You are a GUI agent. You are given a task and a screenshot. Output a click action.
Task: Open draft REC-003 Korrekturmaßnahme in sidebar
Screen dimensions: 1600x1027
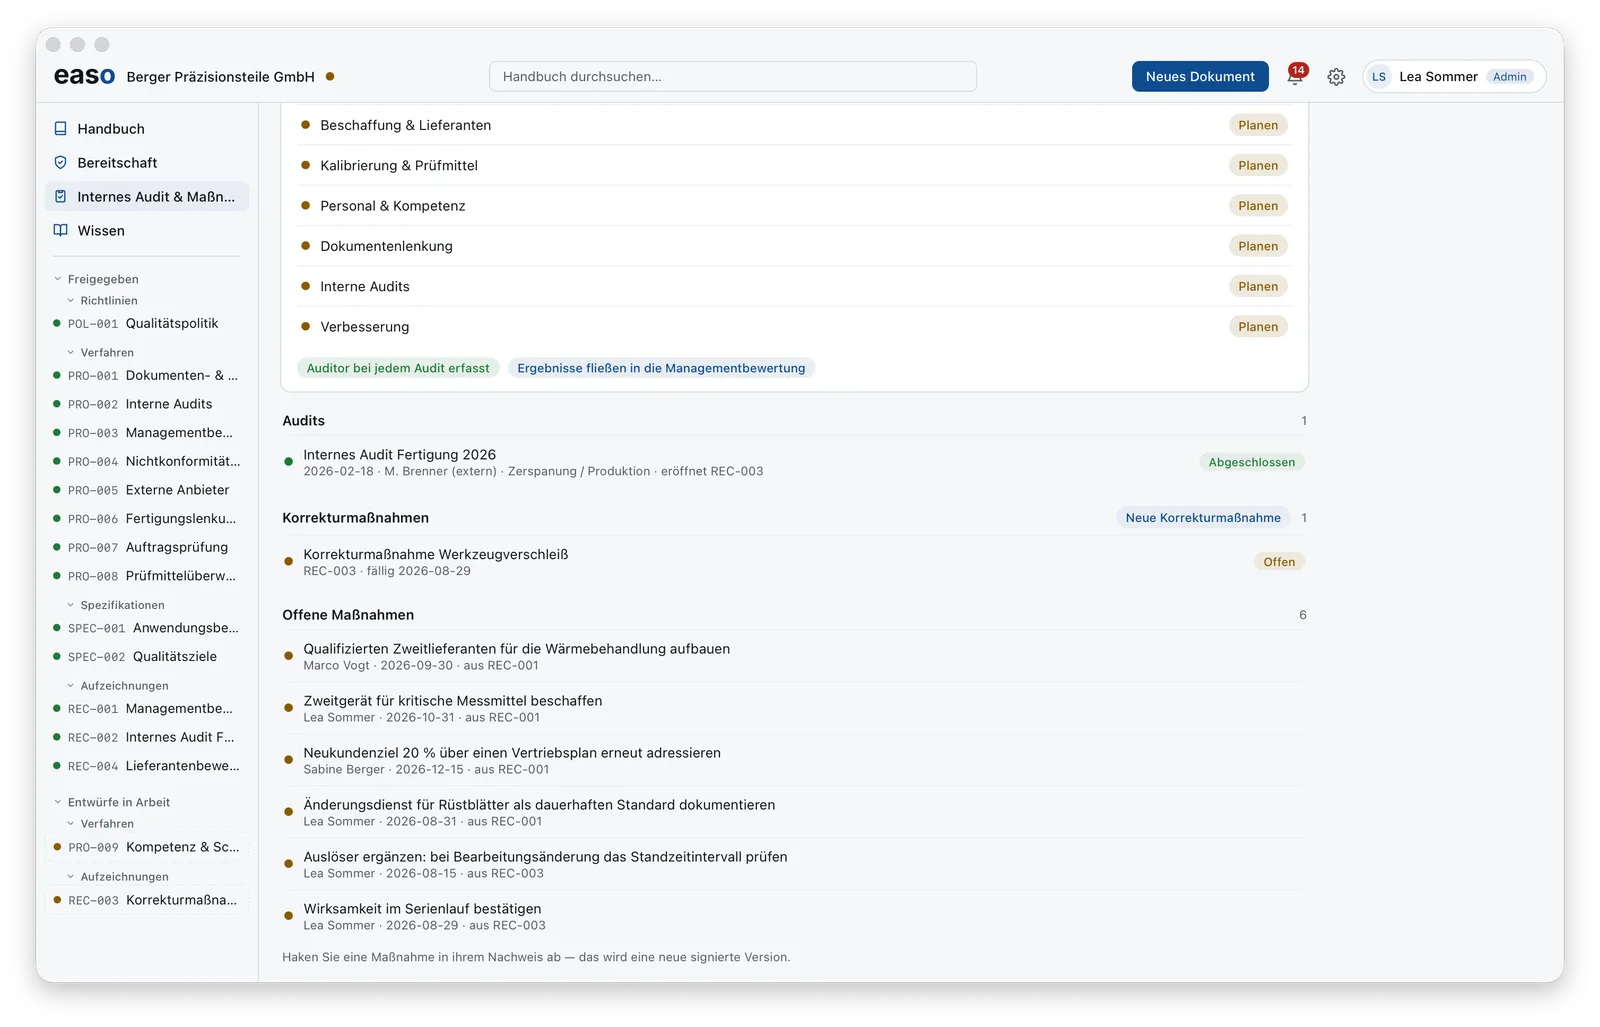147,900
